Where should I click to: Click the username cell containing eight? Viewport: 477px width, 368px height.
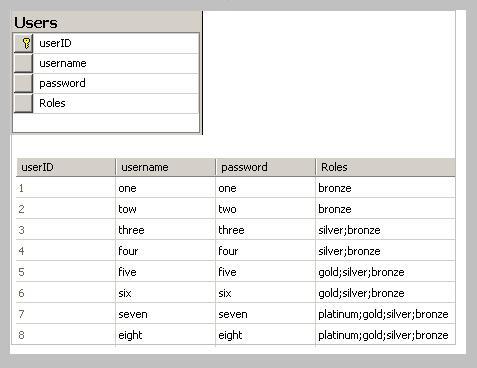pos(165,335)
